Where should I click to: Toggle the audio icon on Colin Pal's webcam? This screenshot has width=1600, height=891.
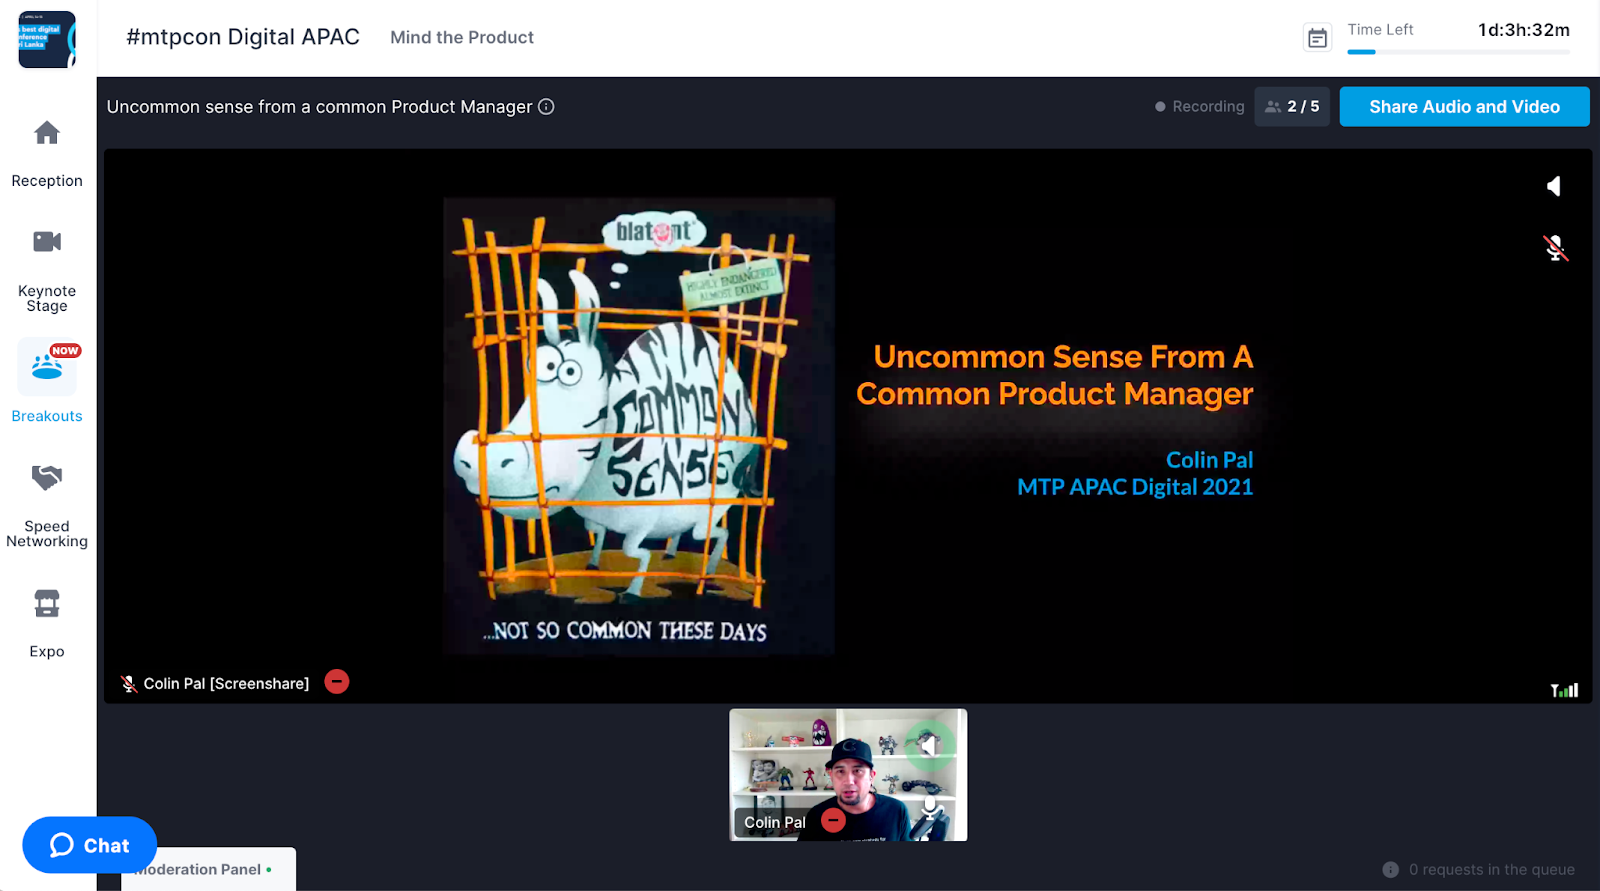[929, 746]
